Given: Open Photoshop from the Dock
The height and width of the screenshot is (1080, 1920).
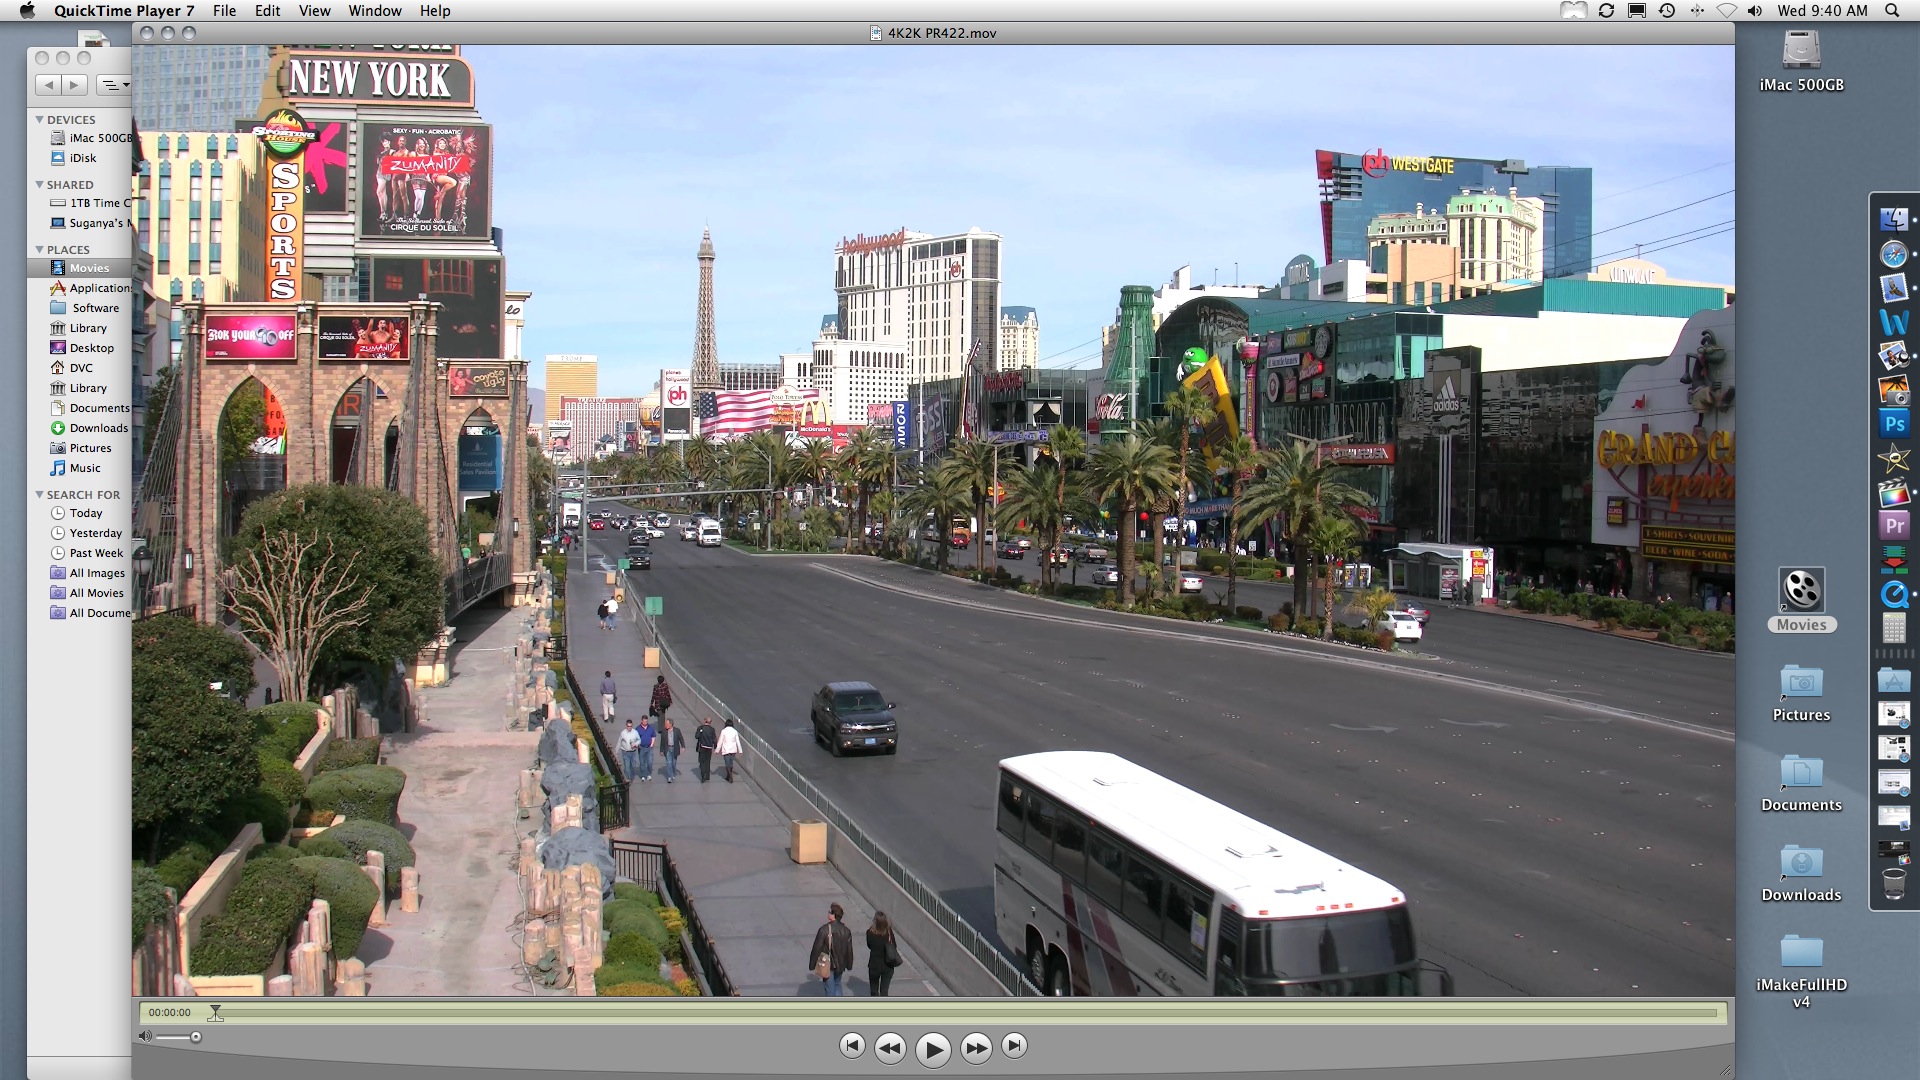Looking at the screenshot, I should 1894,424.
